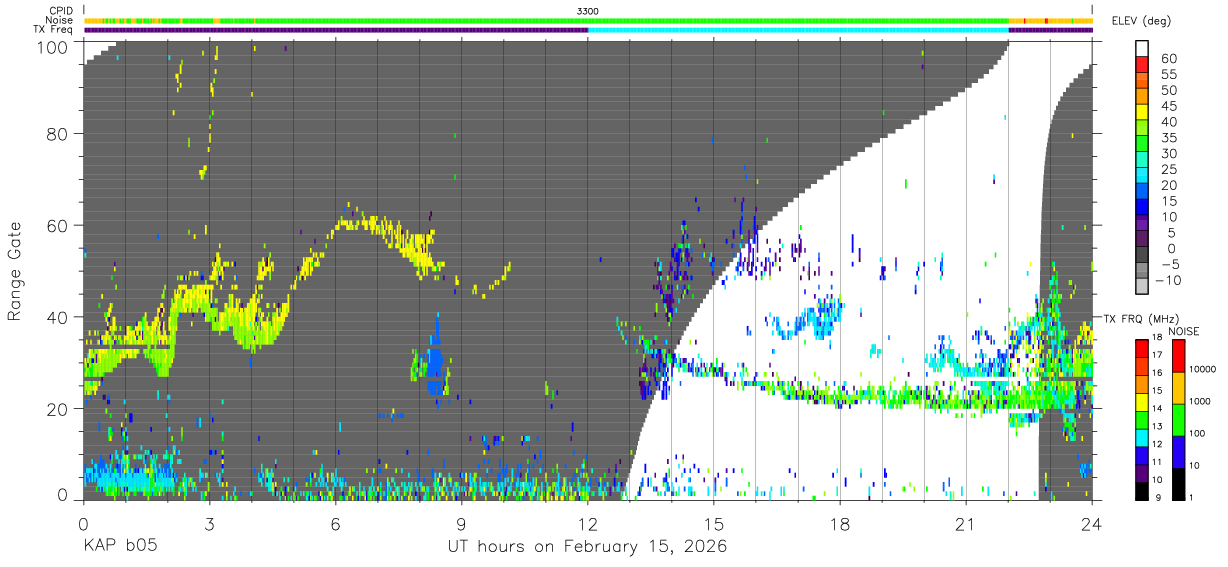Click the red top segment of NOISE color bar
The height and width of the screenshot is (567, 1228).
pos(1178,357)
